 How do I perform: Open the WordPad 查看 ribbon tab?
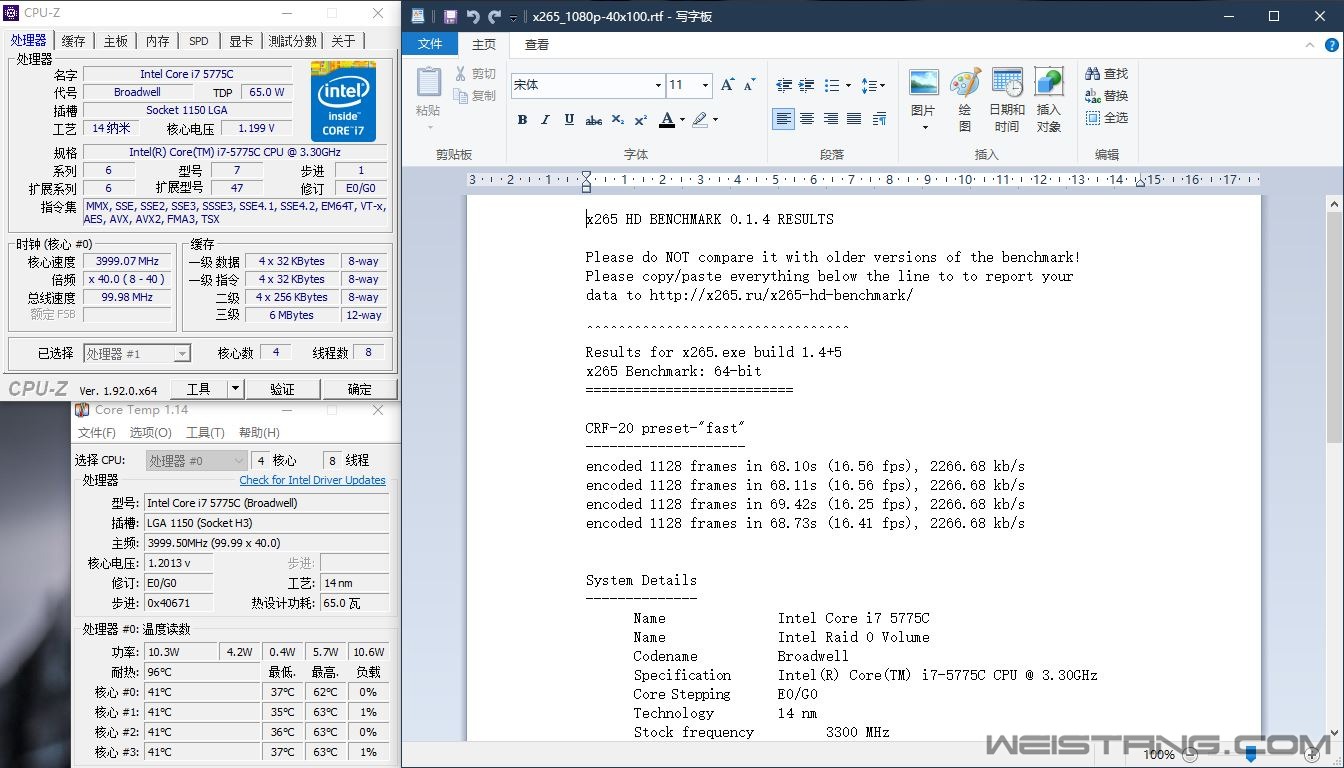point(537,45)
